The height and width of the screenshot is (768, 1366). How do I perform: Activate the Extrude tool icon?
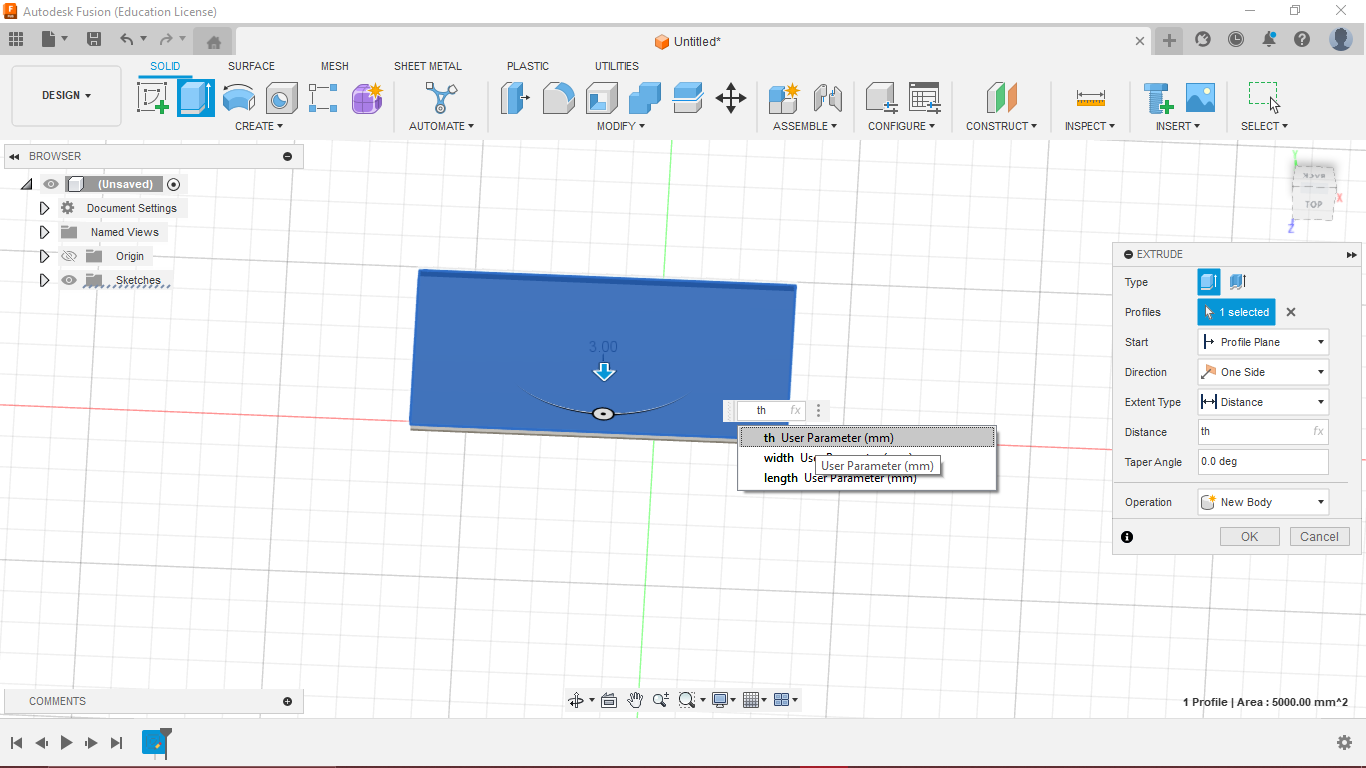pyautogui.click(x=196, y=98)
